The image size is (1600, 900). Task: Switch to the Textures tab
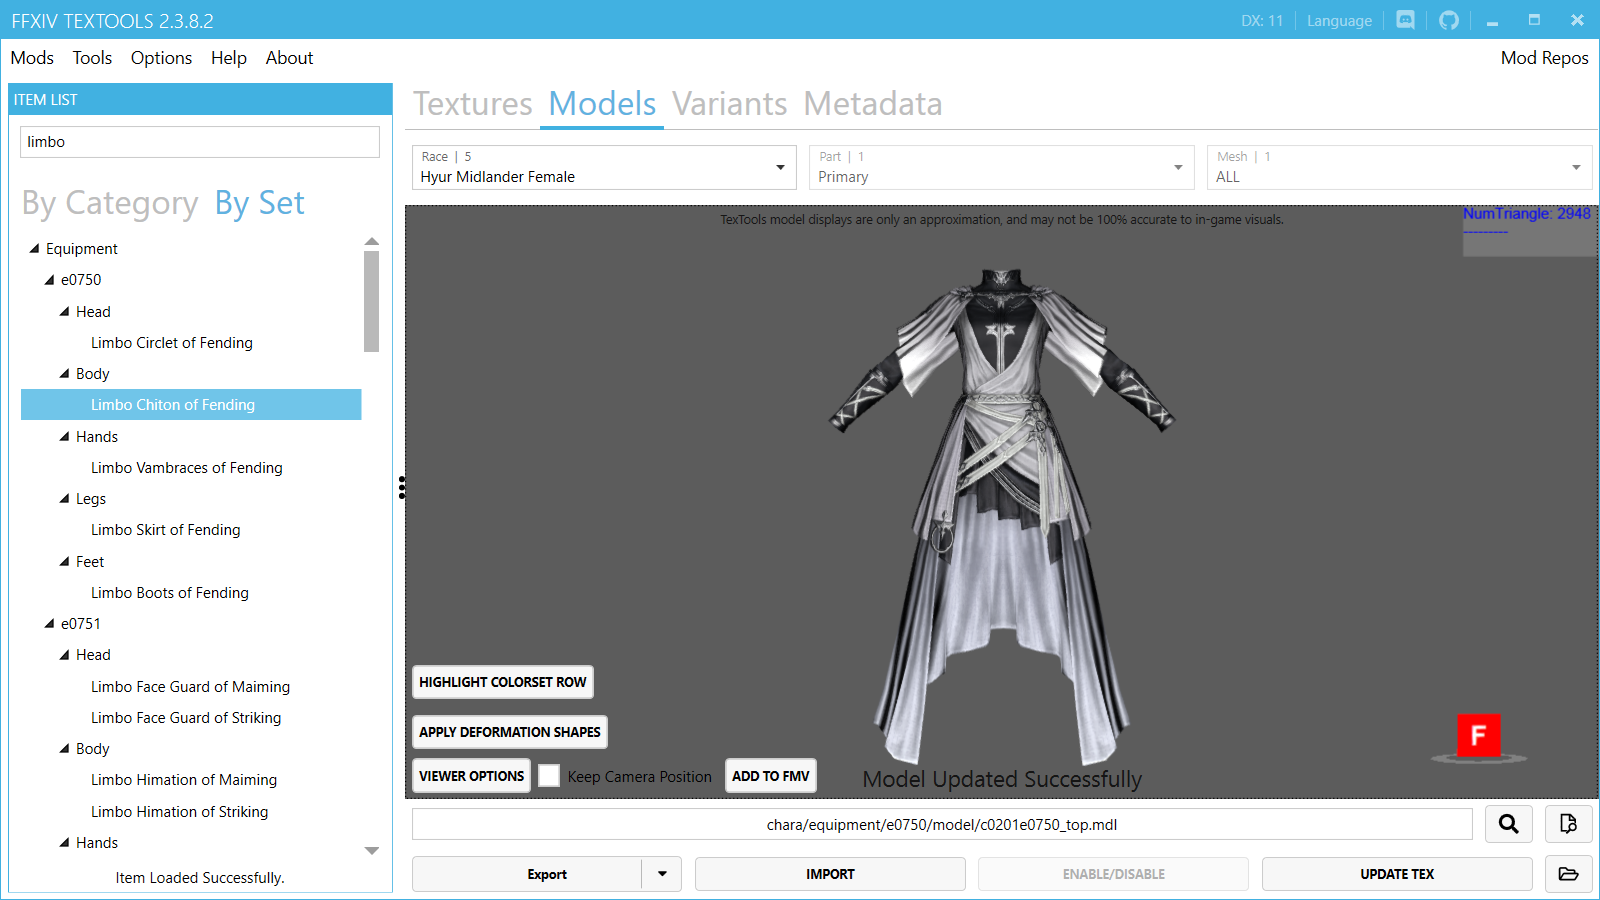click(473, 104)
